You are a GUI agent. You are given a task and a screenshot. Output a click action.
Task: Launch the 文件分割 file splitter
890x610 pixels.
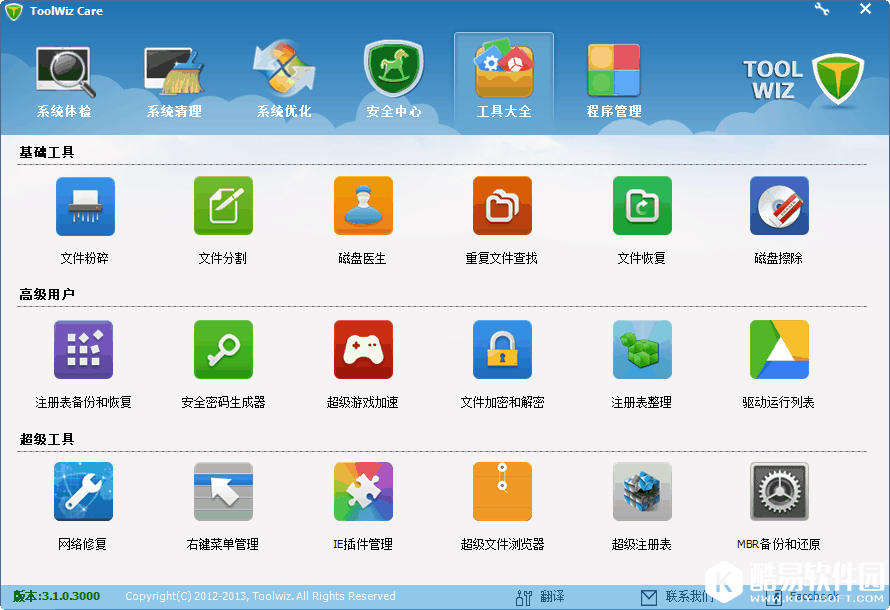223,207
